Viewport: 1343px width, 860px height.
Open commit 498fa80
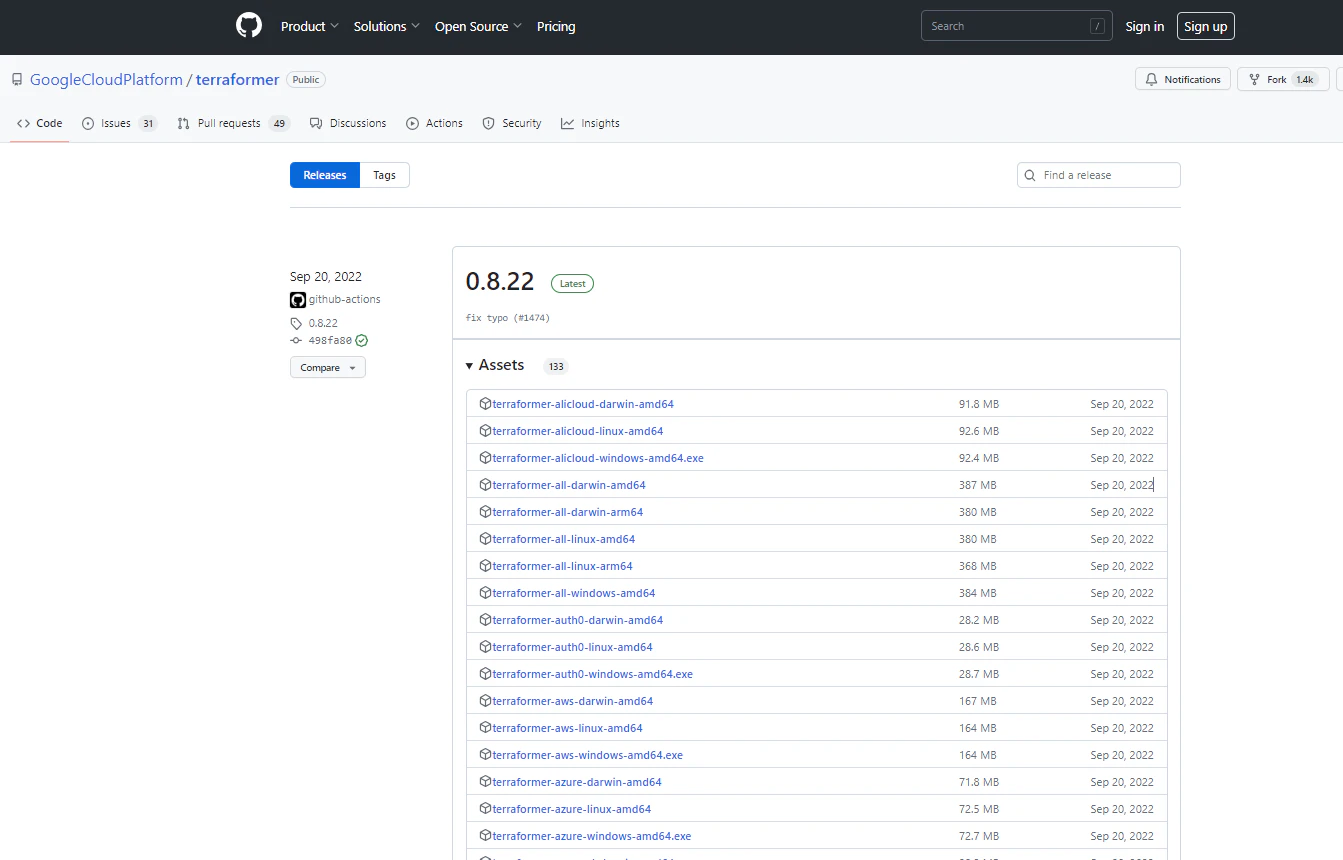[331, 341]
